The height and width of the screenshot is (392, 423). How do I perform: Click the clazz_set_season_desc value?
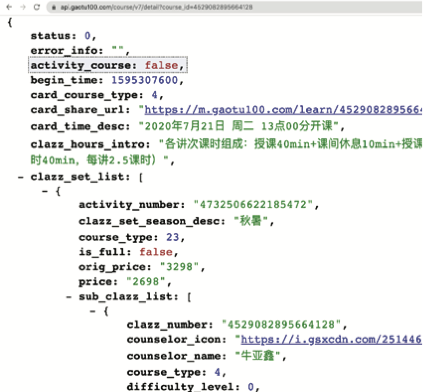tap(251, 220)
